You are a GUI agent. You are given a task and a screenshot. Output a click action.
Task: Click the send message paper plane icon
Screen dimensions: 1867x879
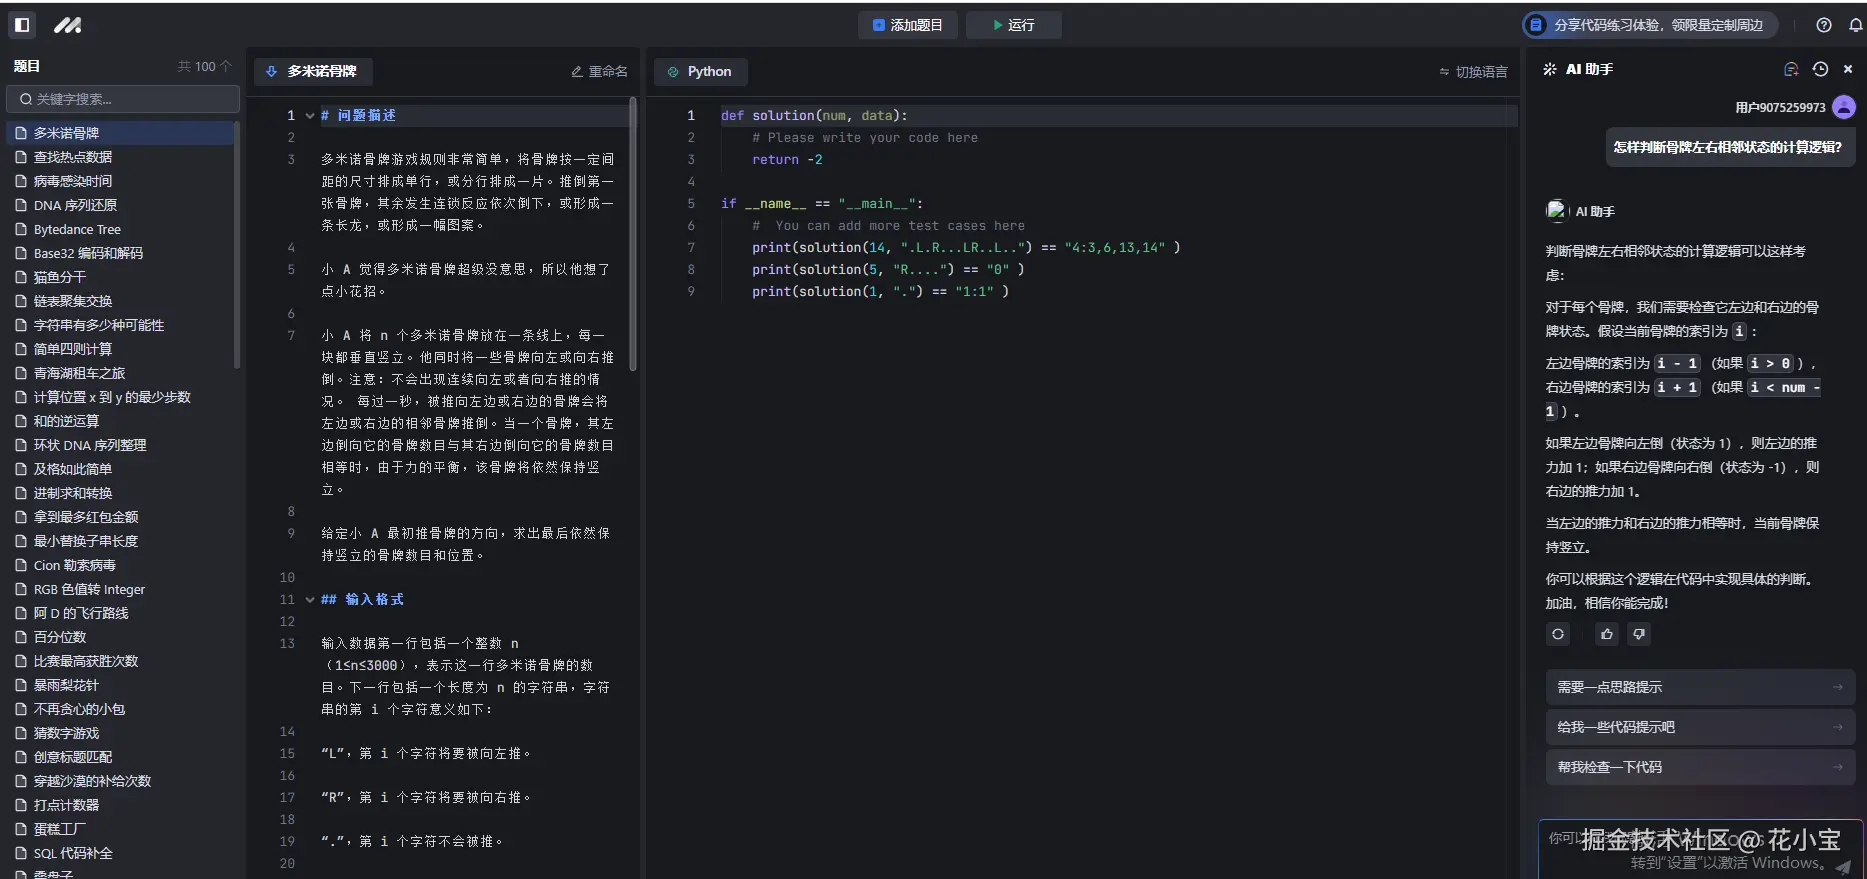pyautogui.click(x=1843, y=867)
